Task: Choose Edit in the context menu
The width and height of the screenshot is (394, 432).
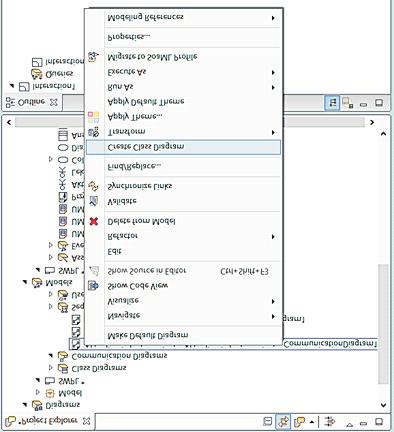Action: 183,251
